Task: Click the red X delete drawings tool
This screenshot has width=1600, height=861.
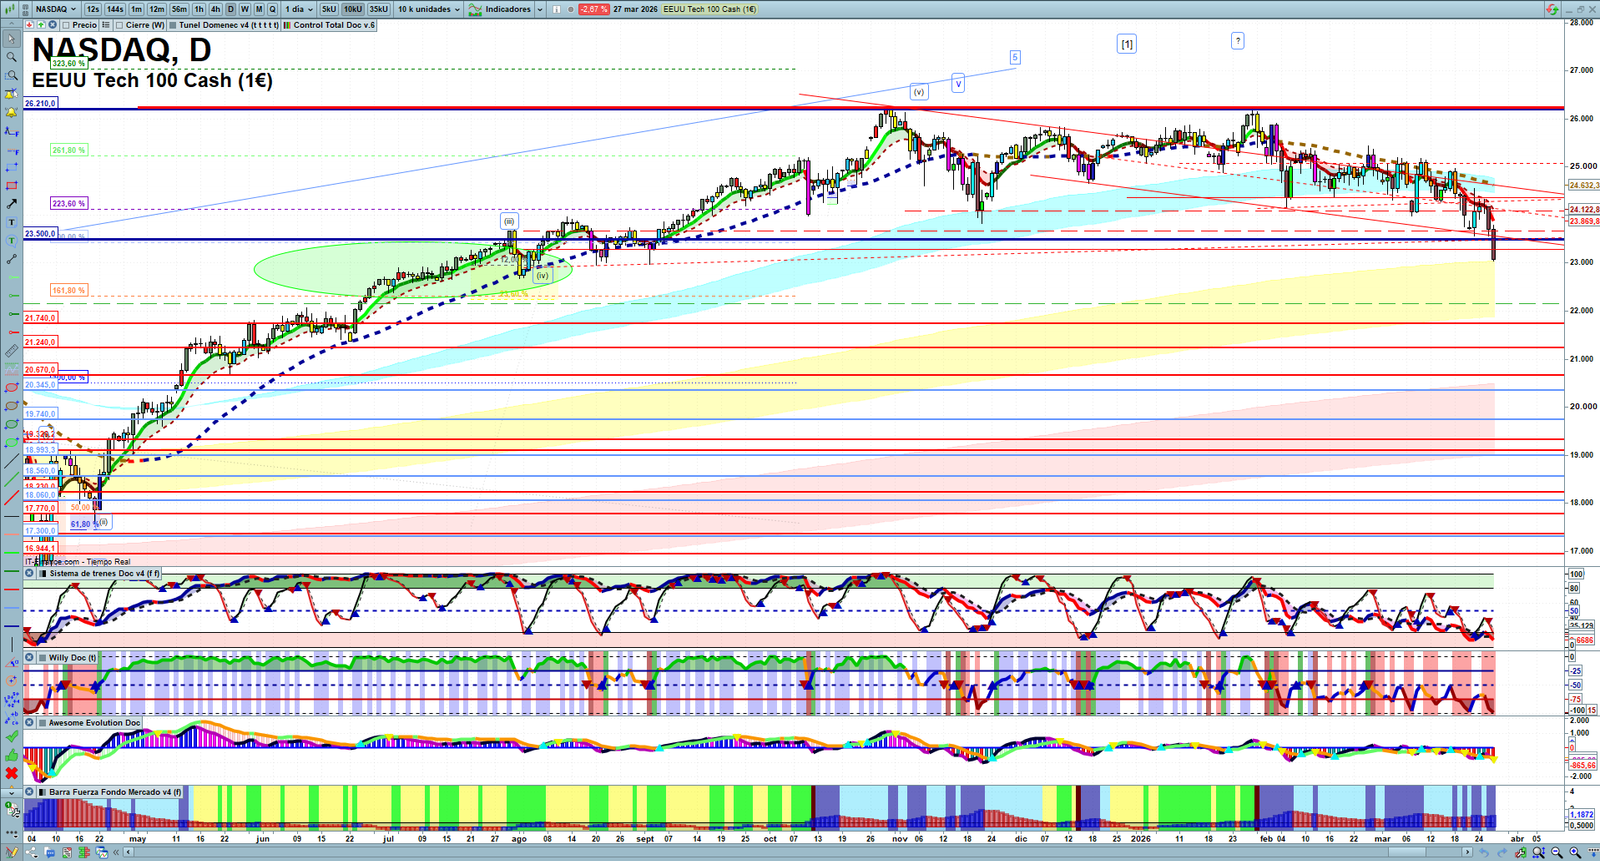Action: (x=11, y=773)
